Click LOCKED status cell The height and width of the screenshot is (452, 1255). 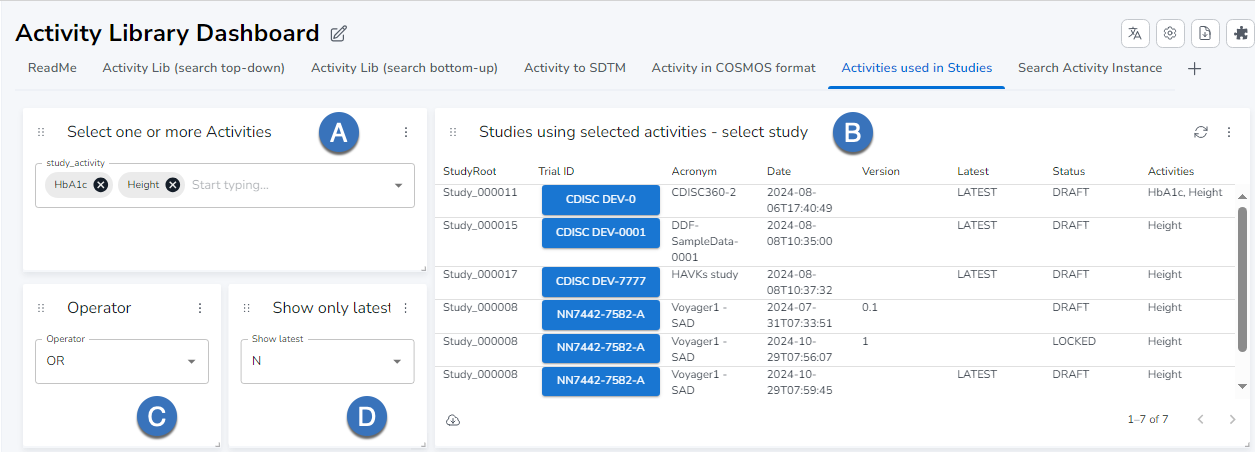coord(1074,341)
